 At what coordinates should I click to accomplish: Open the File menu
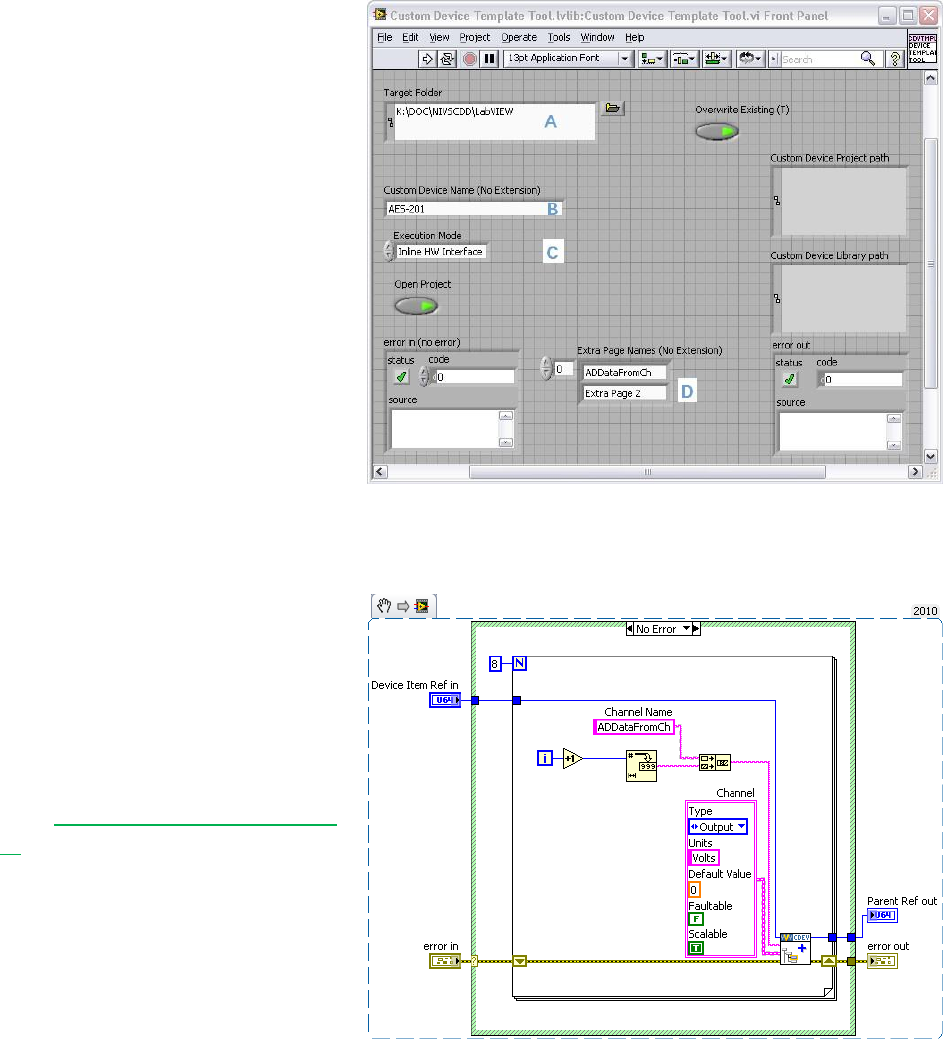[x=384, y=37]
